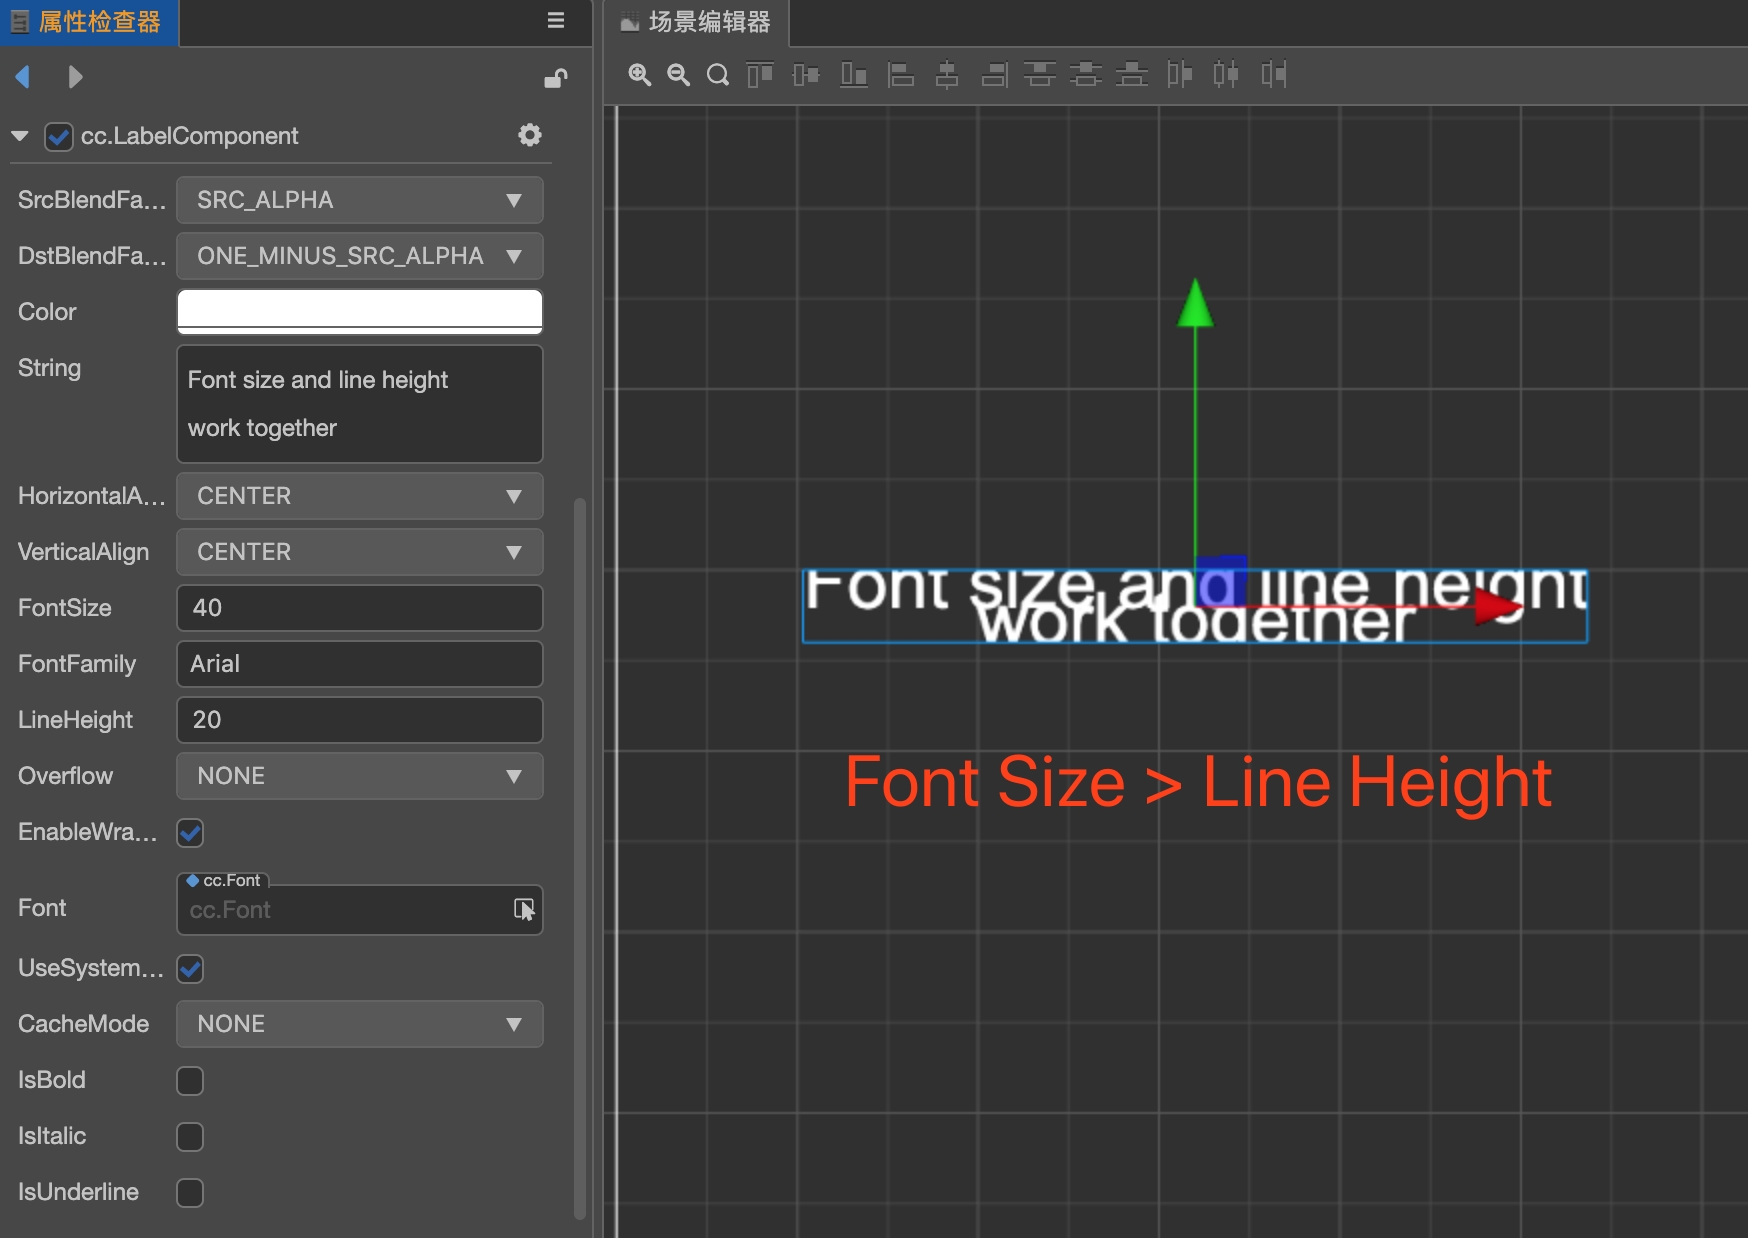Click the FontSize input field

pos(359,608)
